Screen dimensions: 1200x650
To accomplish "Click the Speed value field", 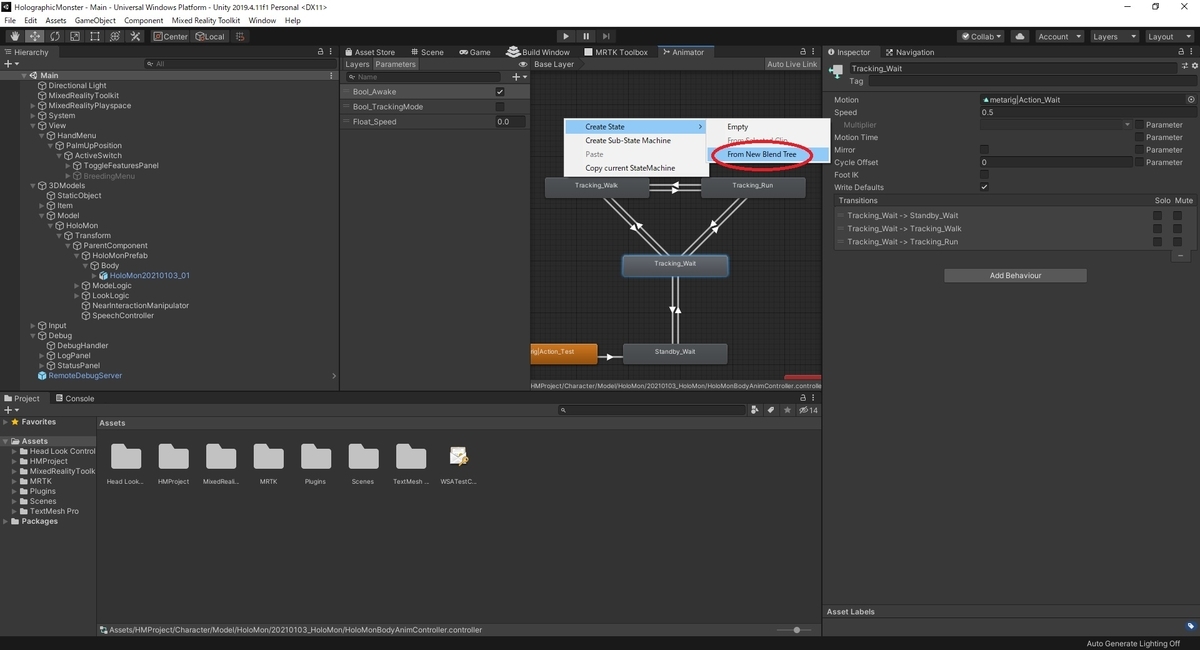I will coord(1088,112).
